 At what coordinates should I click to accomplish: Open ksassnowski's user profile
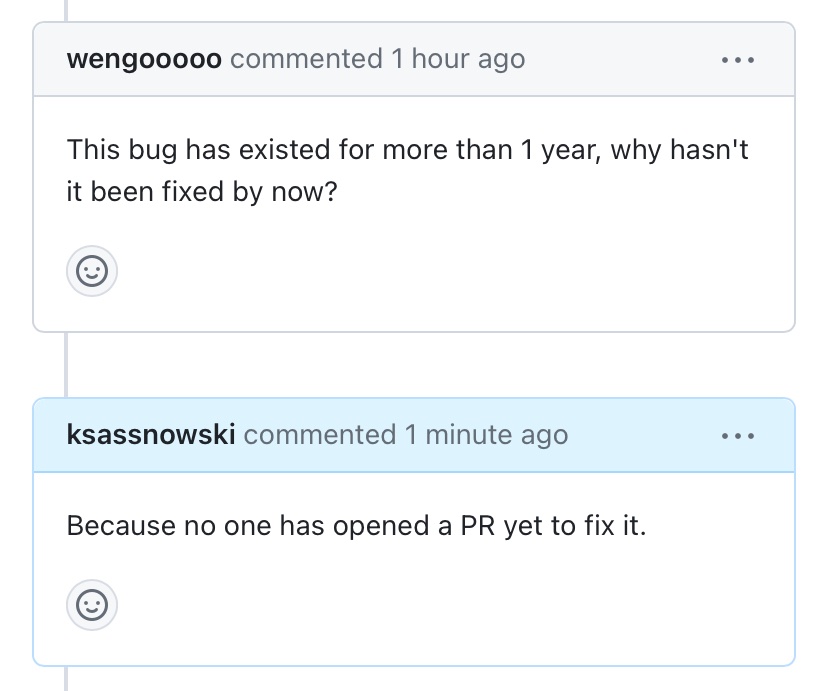tap(150, 434)
